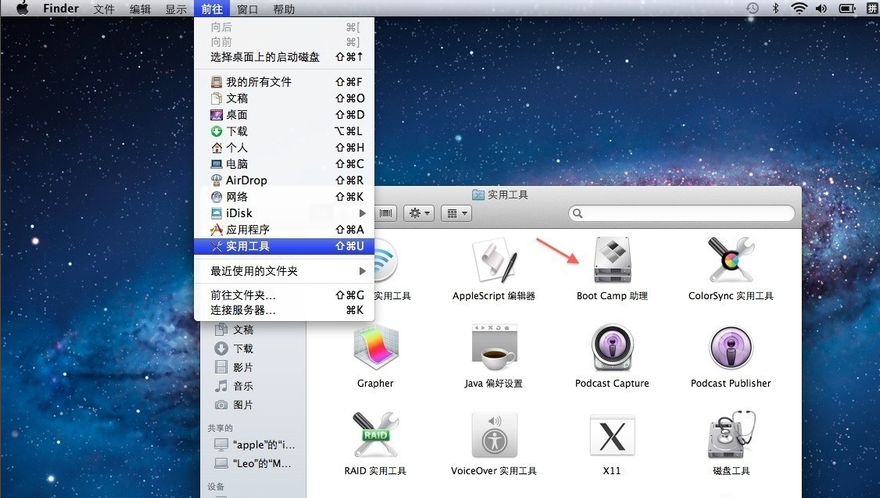Choose 选择桌面上的启动磁盘 entry

click(284, 57)
